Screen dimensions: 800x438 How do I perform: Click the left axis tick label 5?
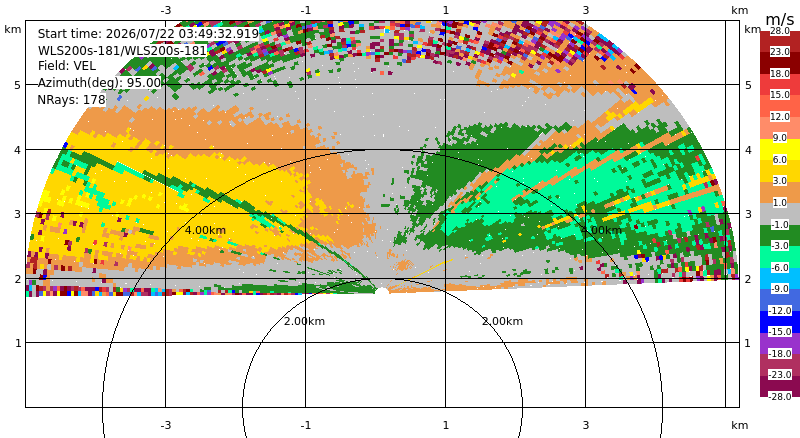coord(18,85)
